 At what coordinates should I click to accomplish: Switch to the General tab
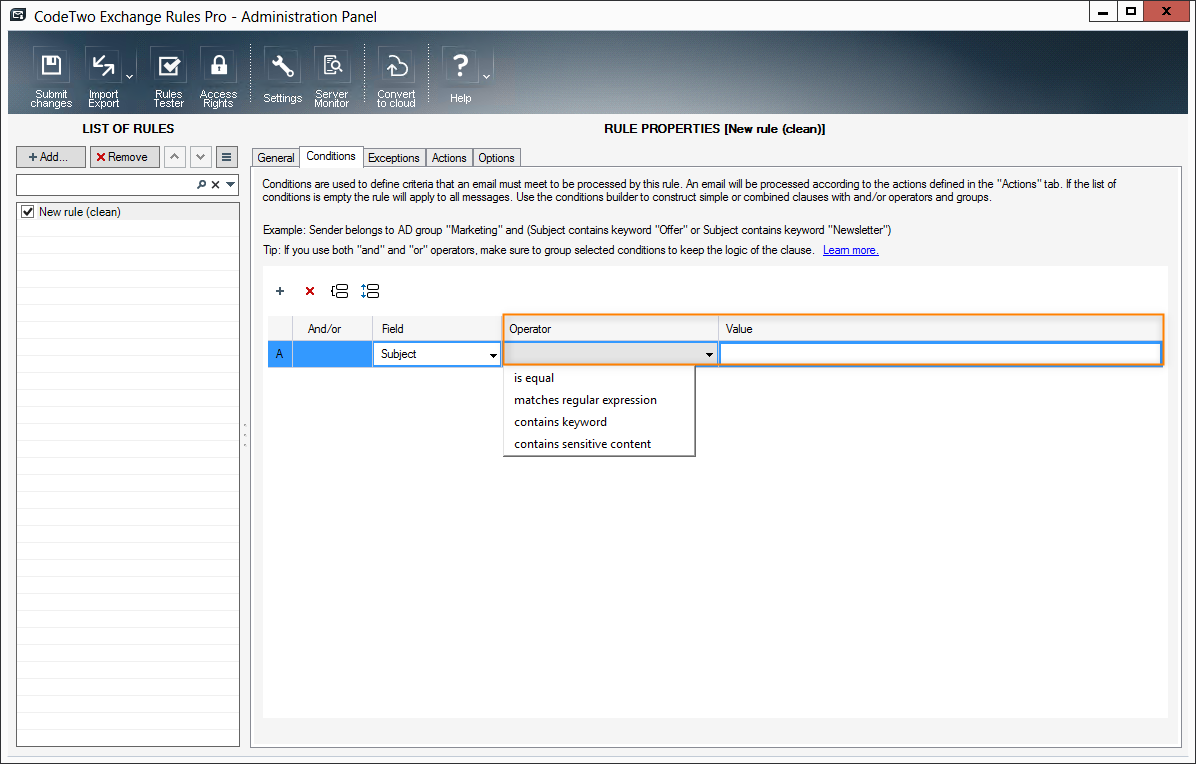(275, 158)
